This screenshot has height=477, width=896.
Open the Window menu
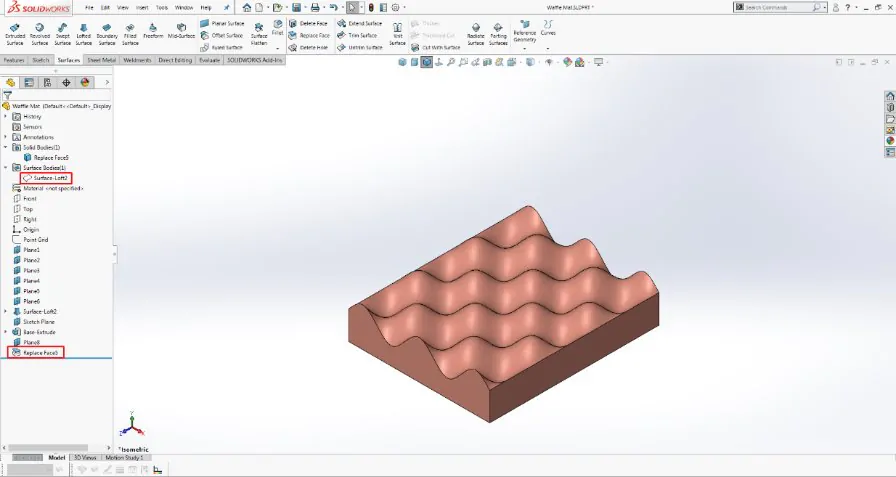coord(184,7)
